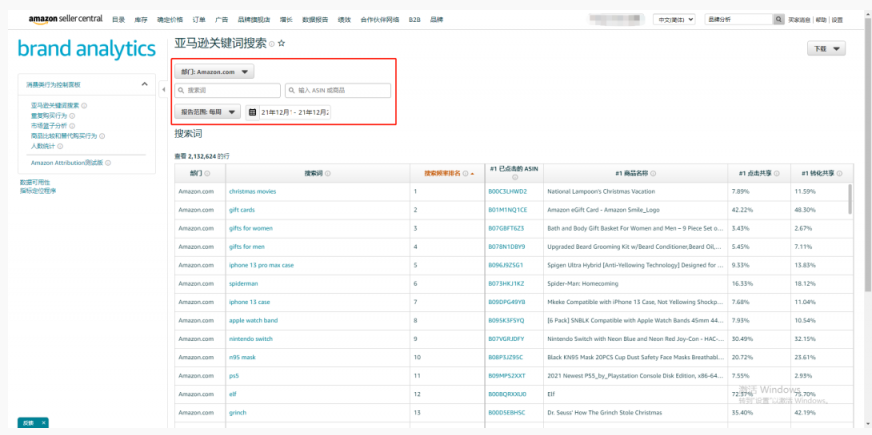The height and width of the screenshot is (435, 872).
Task: Click info icon in #1 转化共享 header
Action: pos(839,174)
